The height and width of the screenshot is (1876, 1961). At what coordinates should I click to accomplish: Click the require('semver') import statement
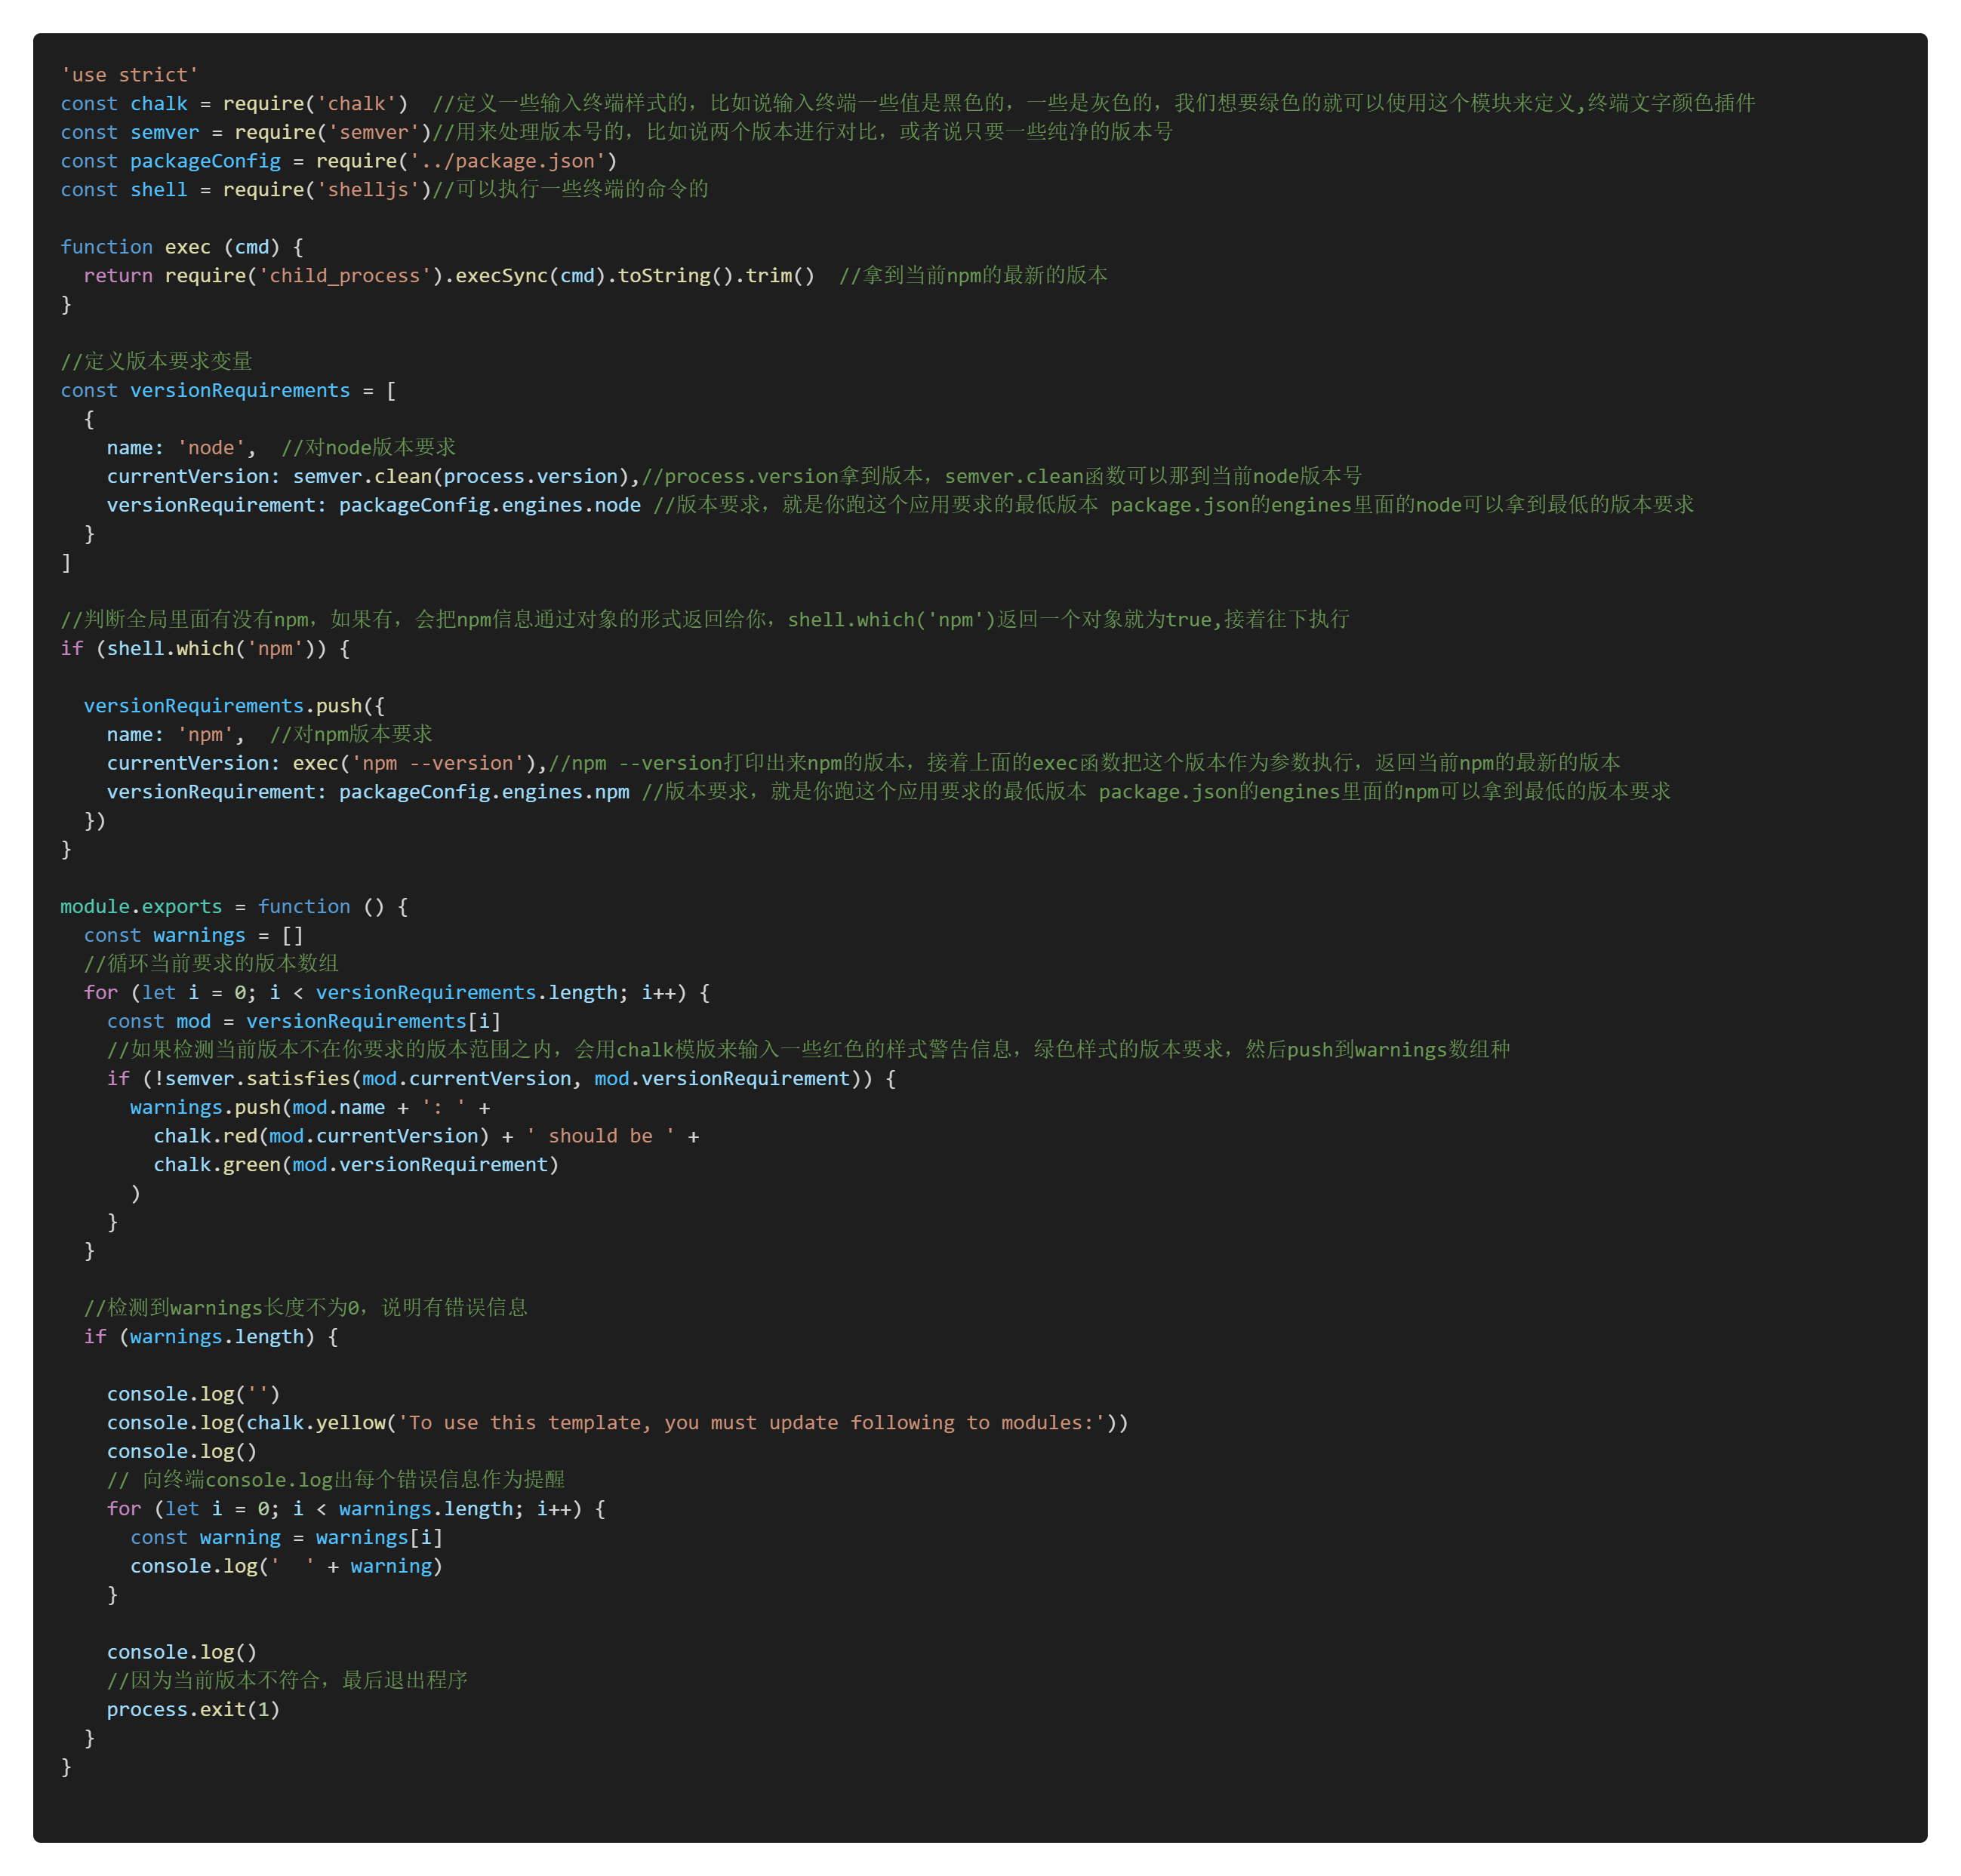click(x=245, y=132)
